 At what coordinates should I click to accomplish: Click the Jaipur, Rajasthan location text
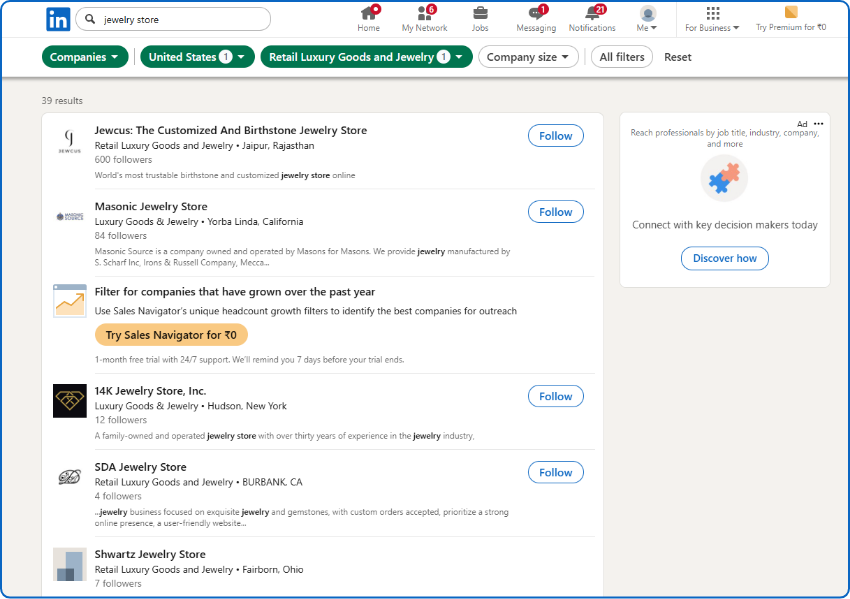tap(278, 146)
